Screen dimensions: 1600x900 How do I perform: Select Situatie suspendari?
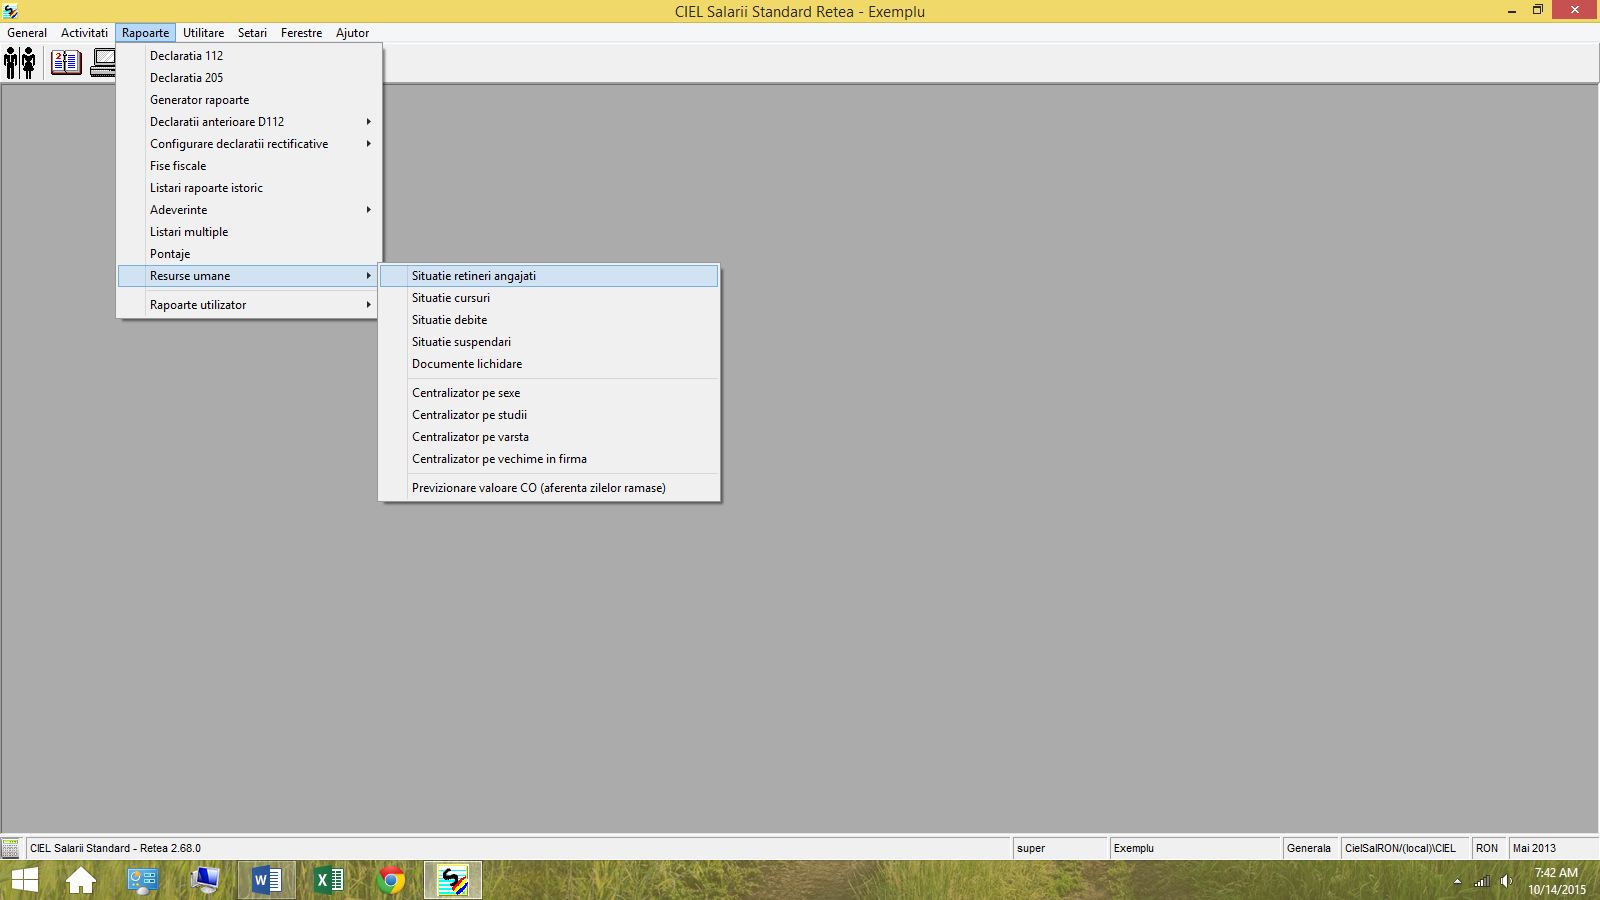coord(549,342)
